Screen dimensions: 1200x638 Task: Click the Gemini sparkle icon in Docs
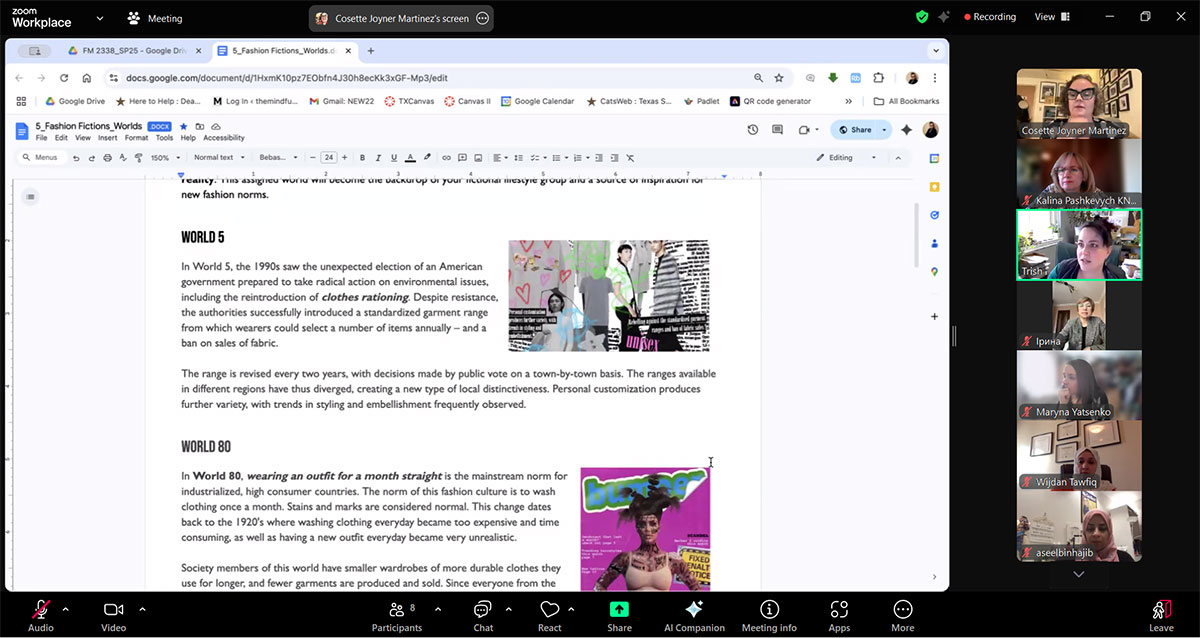coord(906,130)
